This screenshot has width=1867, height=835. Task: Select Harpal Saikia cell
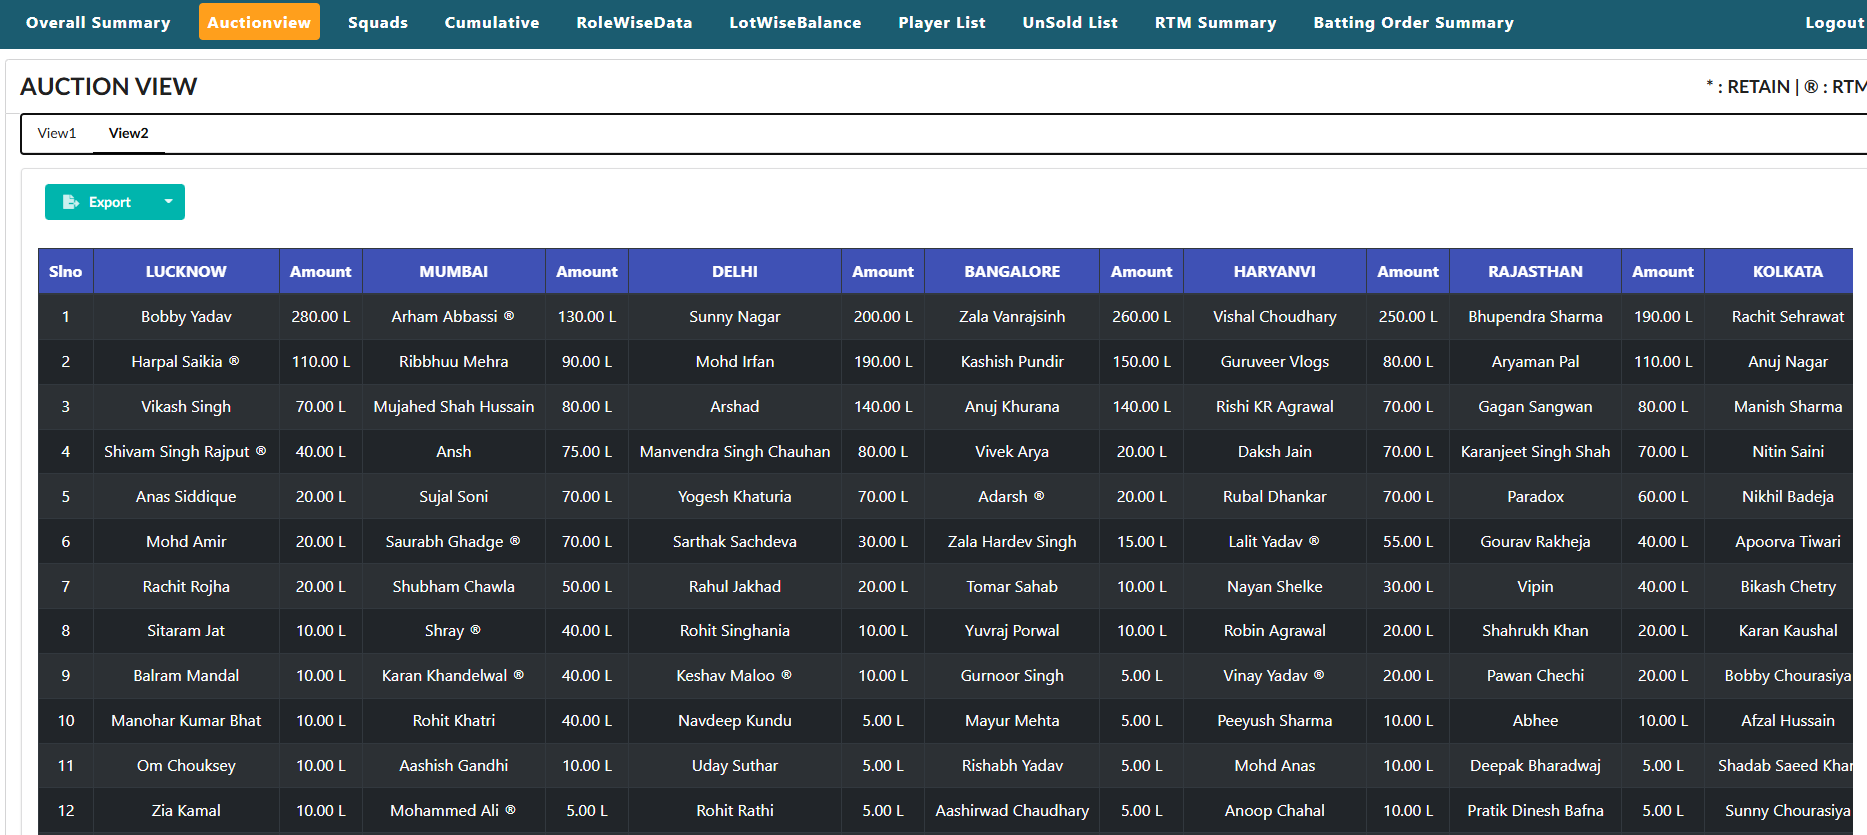(186, 361)
